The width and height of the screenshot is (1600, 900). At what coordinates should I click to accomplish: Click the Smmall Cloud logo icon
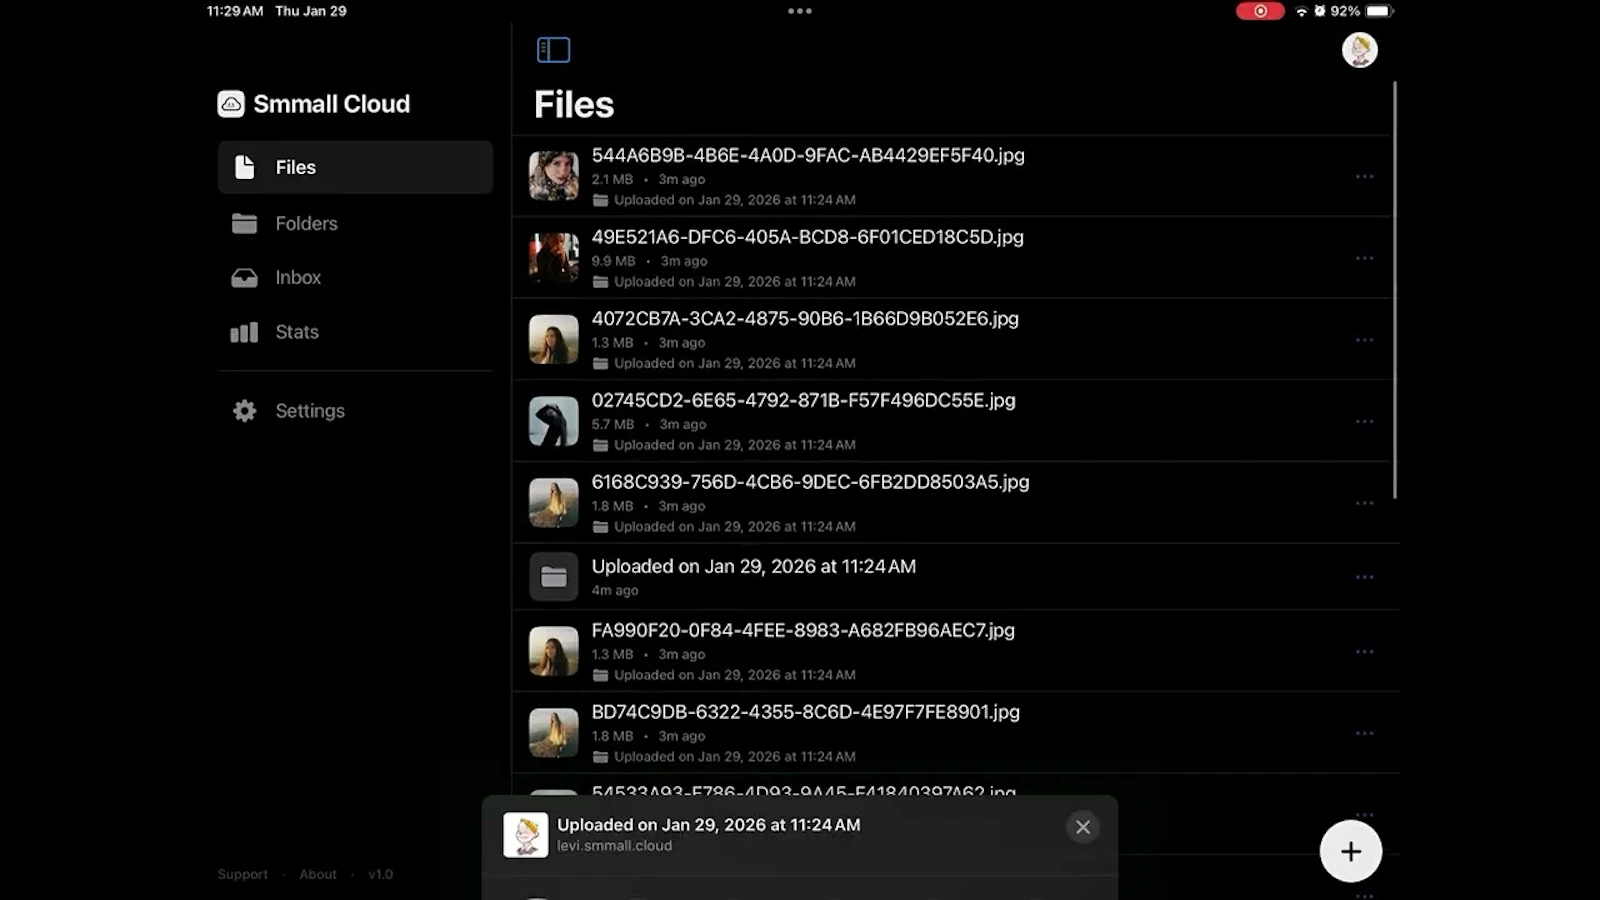[231, 104]
